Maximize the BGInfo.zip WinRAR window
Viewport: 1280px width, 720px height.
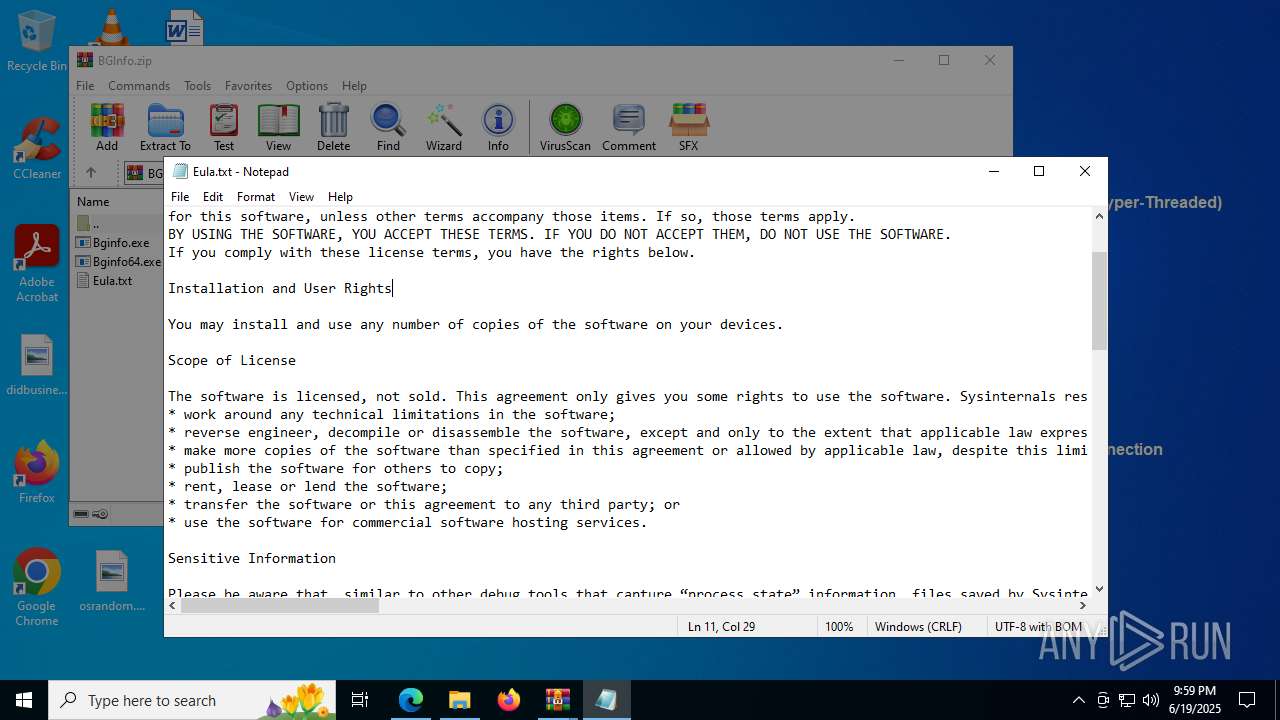pos(943,60)
